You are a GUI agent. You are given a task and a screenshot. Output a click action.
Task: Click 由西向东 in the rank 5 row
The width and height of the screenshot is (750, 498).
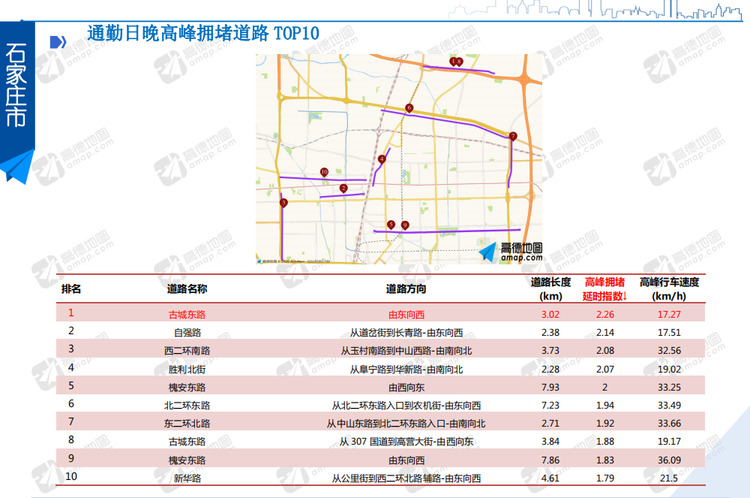[x=406, y=387]
